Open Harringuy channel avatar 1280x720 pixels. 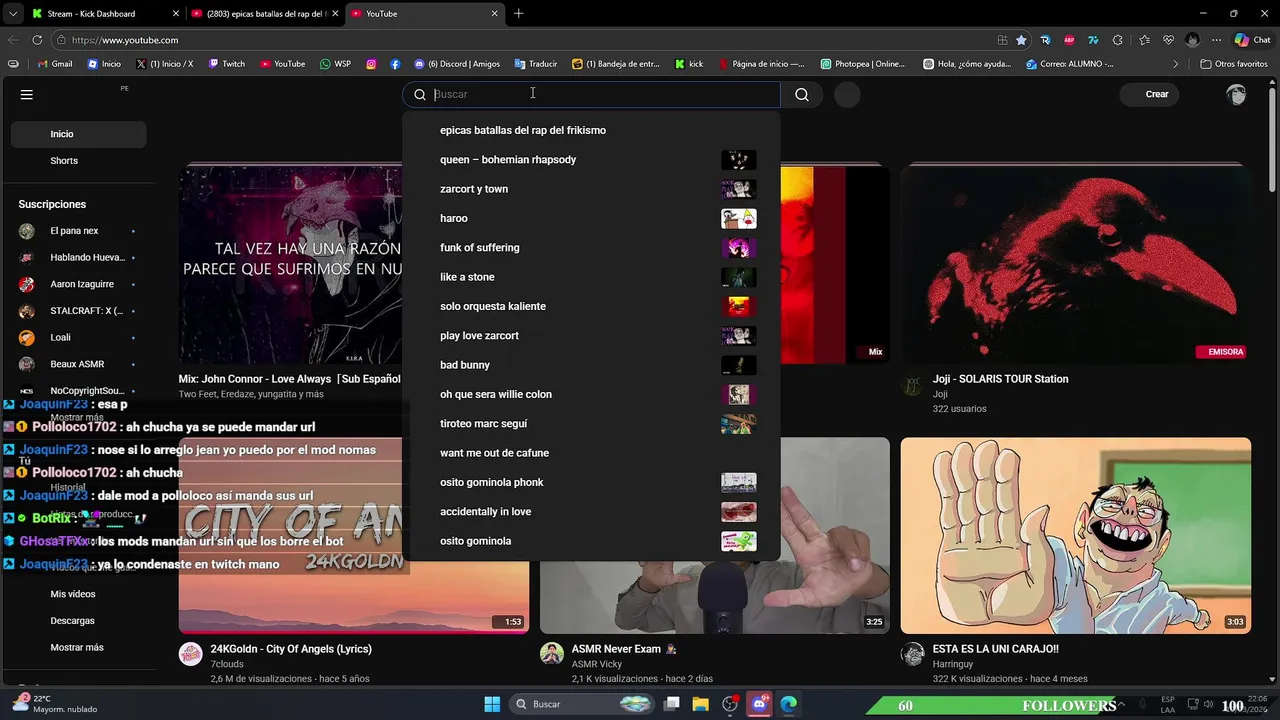point(912,654)
